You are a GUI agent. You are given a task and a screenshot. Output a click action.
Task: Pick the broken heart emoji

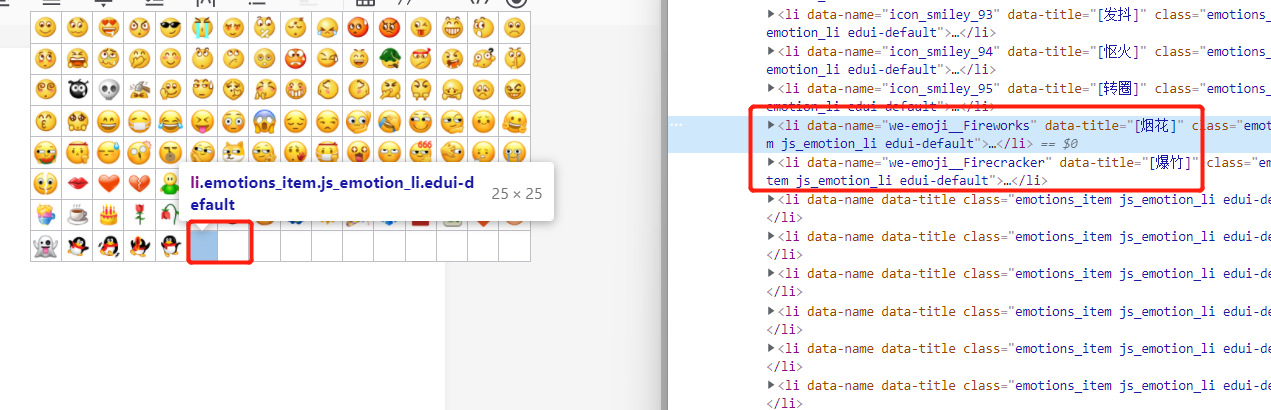(139, 184)
